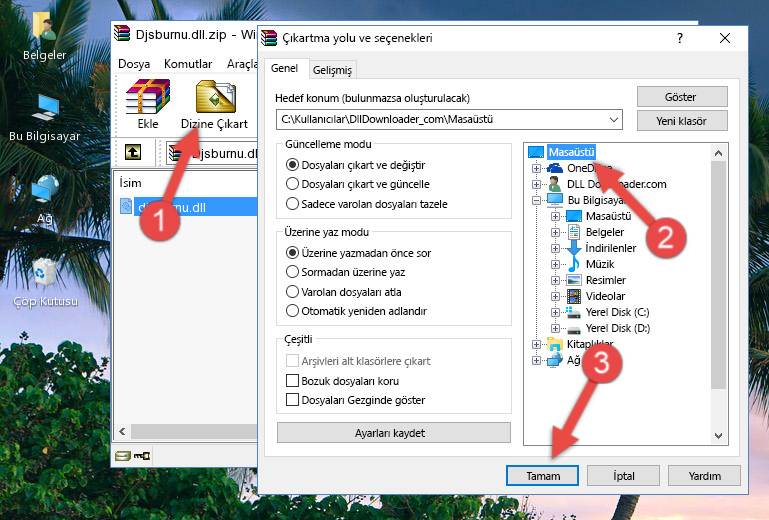Expand Belgeler node in folder tree
Viewport: 769px width, 520px height.
[x=555, y=232]
